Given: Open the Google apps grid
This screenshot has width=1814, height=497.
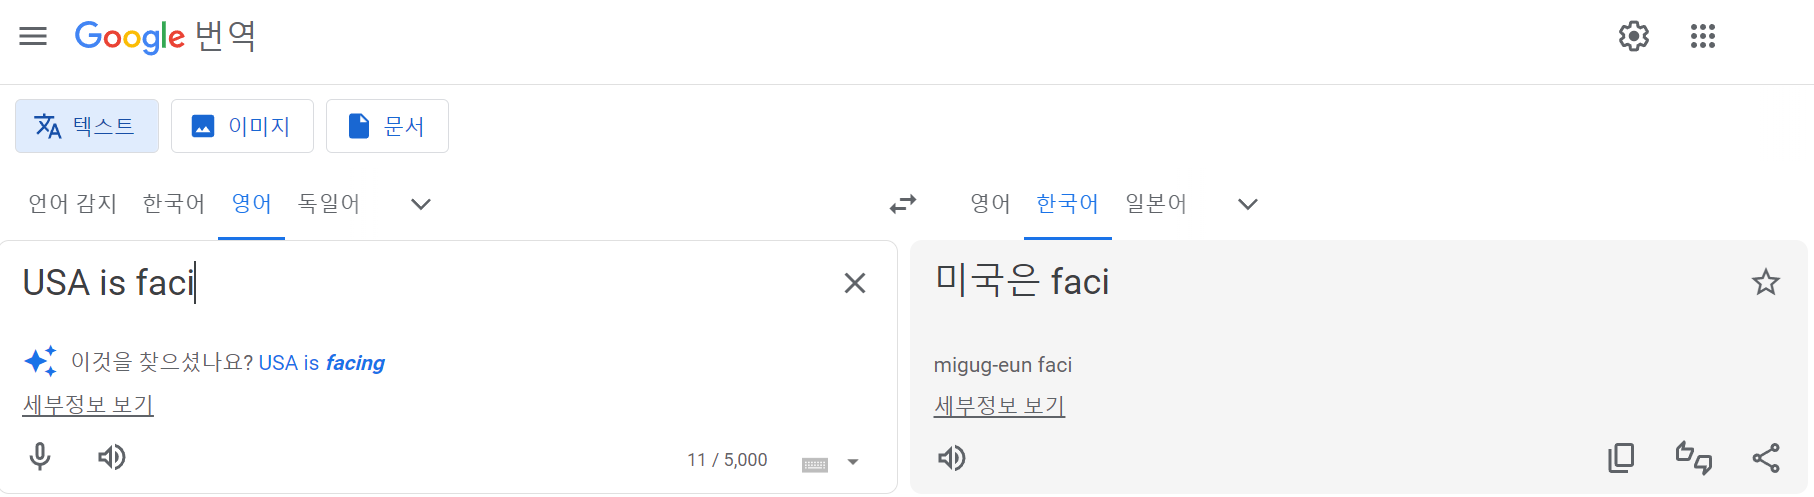Looking at the screenshot, I should point(1702,36).
